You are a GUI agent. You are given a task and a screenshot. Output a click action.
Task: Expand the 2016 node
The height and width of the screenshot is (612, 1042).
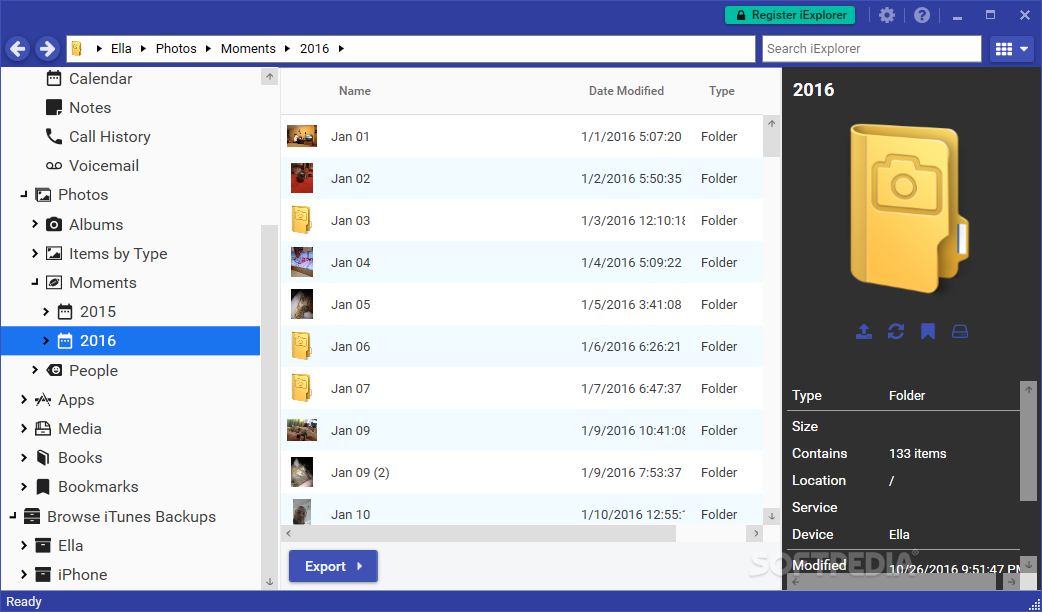click(x=46, y=340)
